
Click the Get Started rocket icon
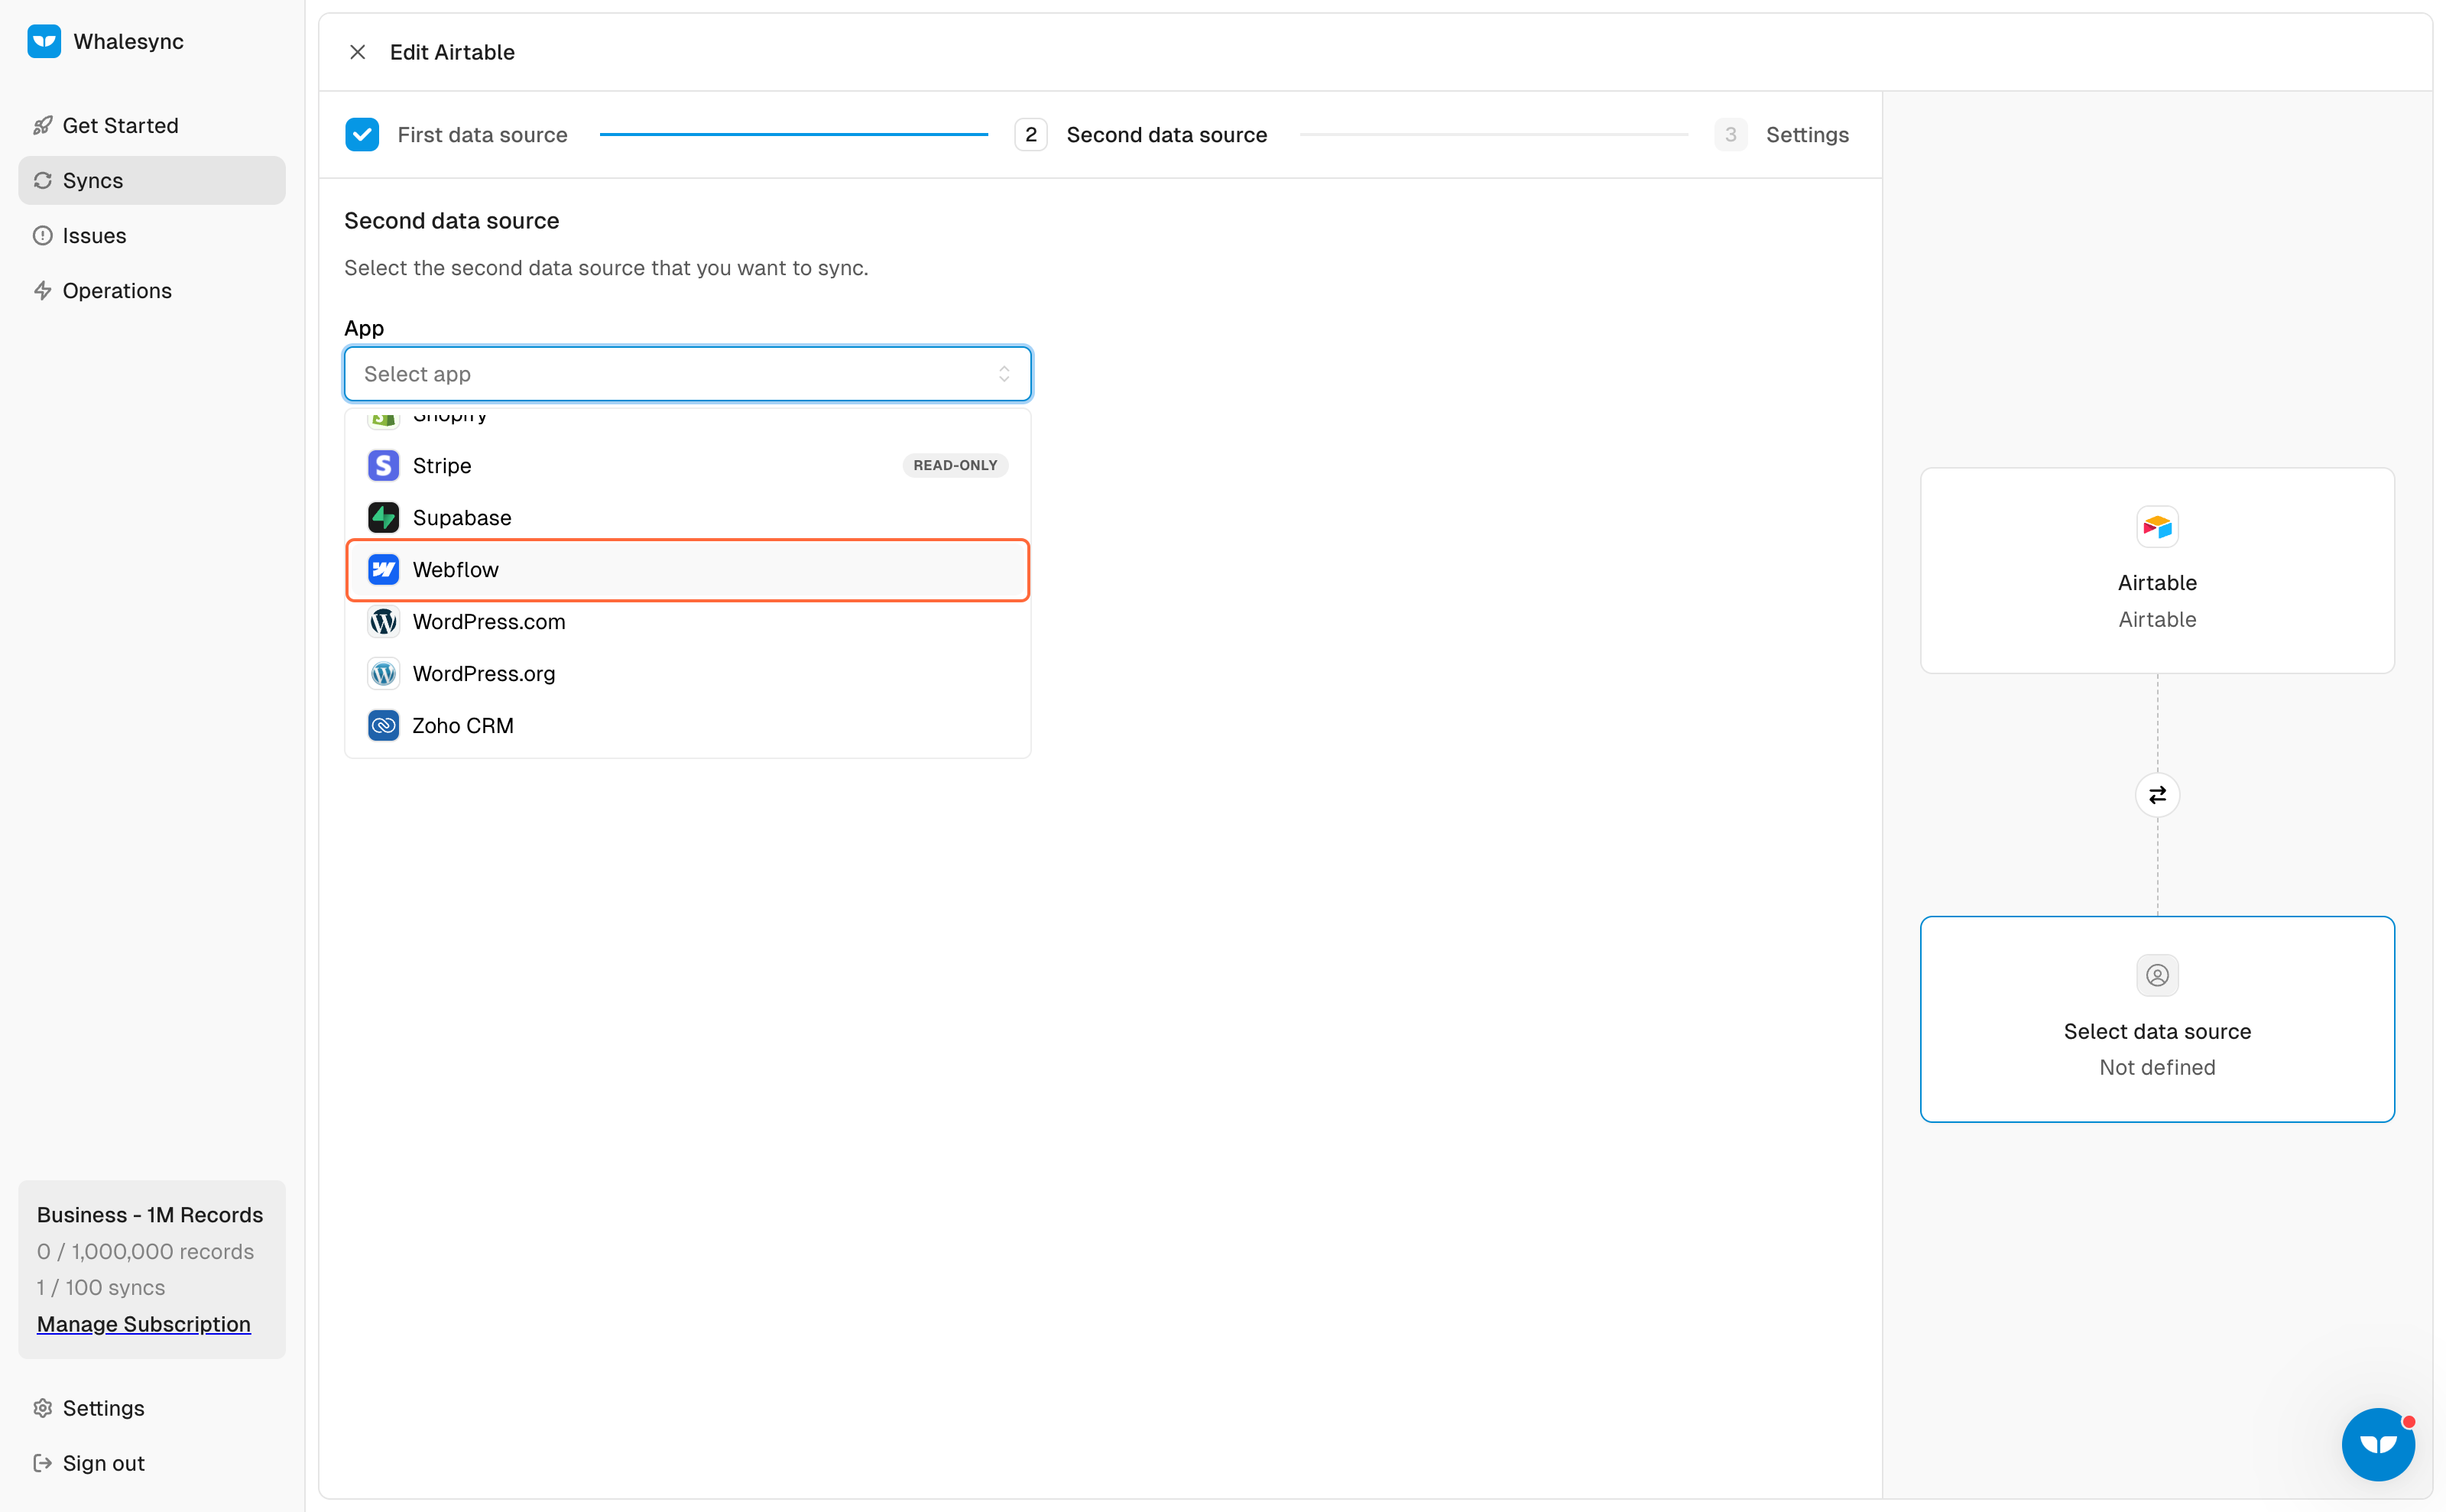42,125
